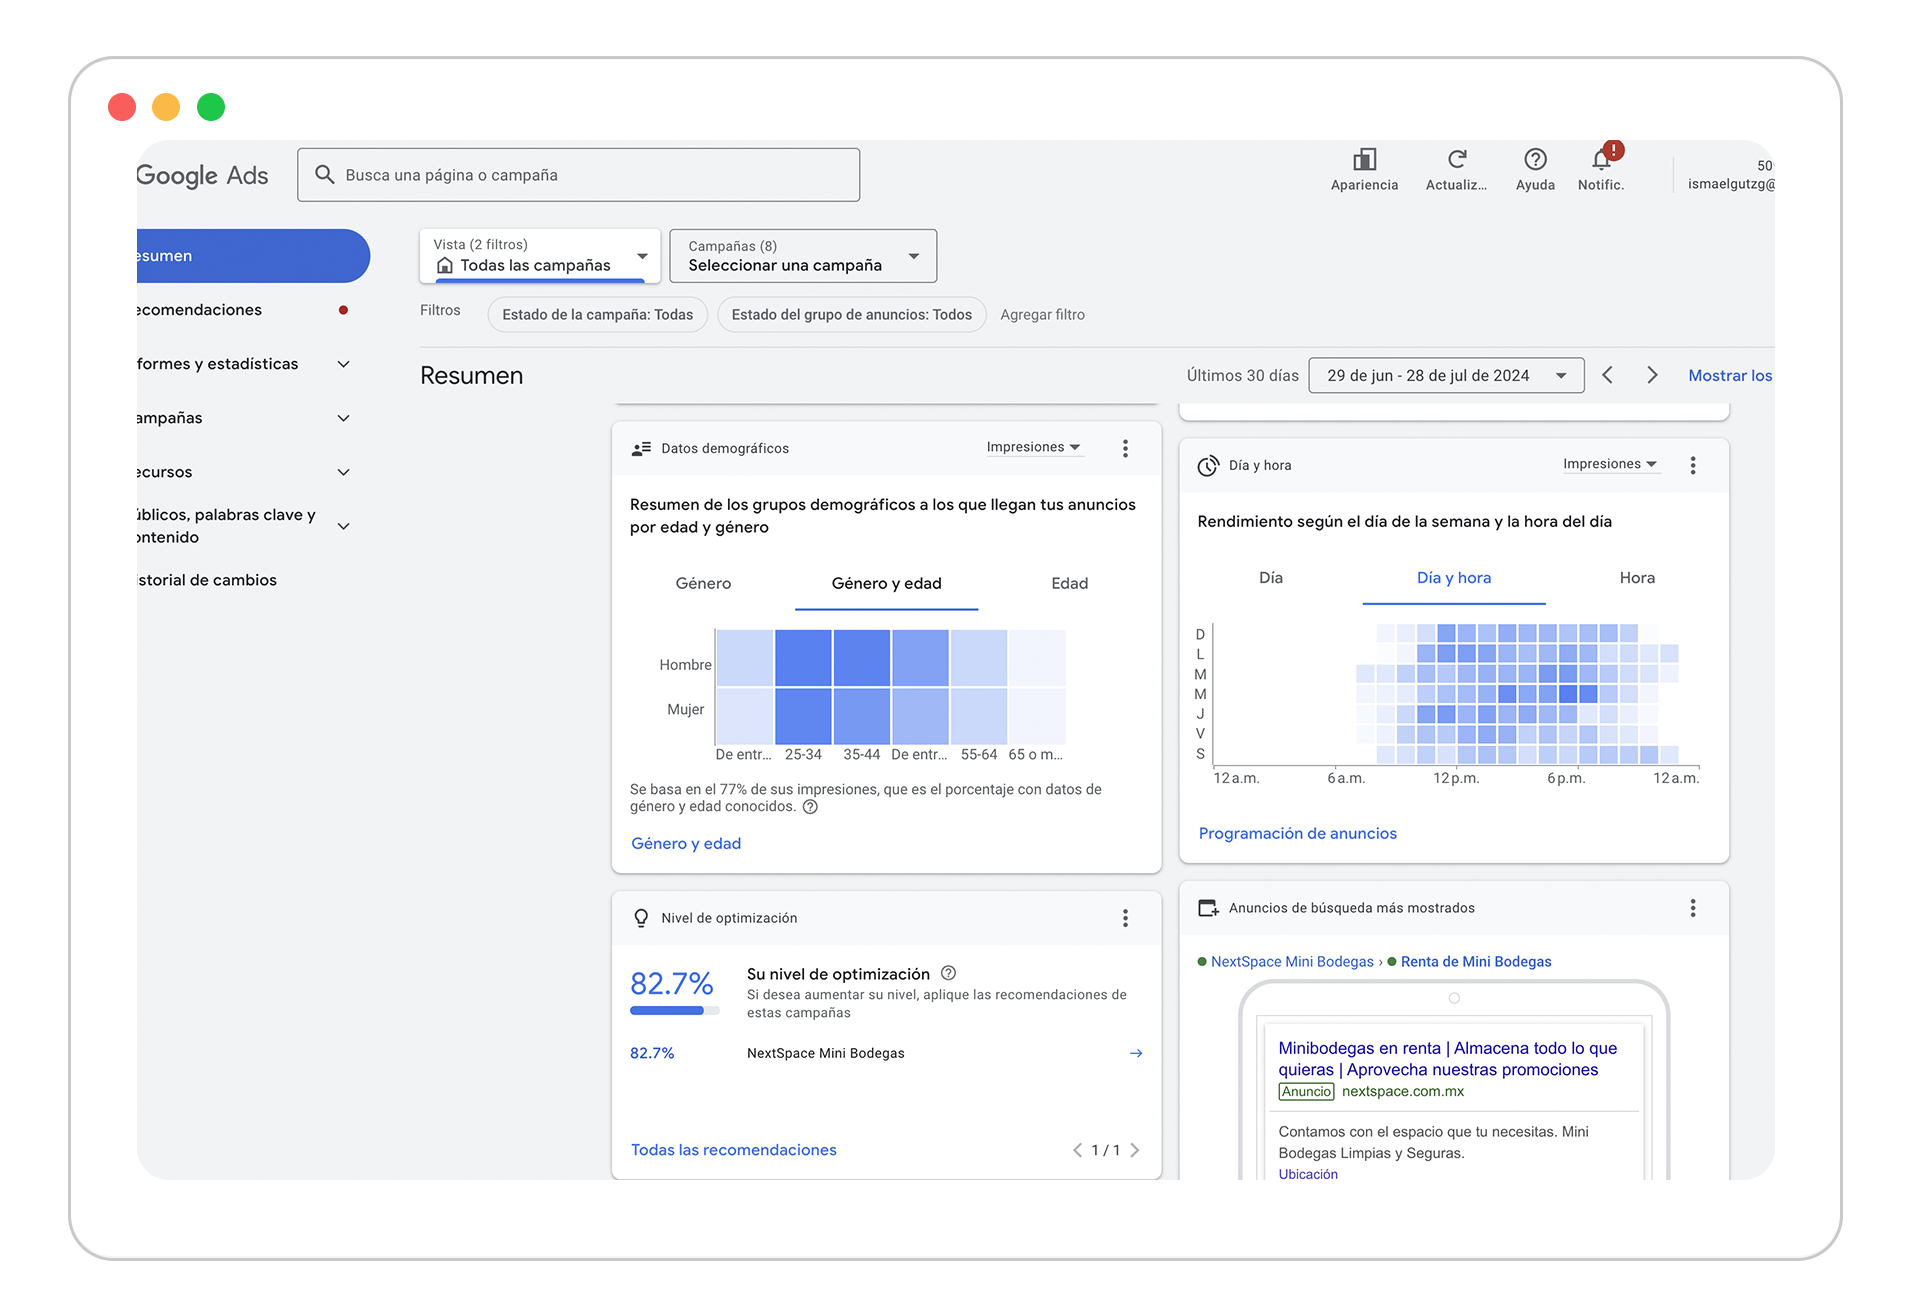Switch to the Género tab
Viewport: 1920px width, 1312px height.
click(x=703, y=584)
